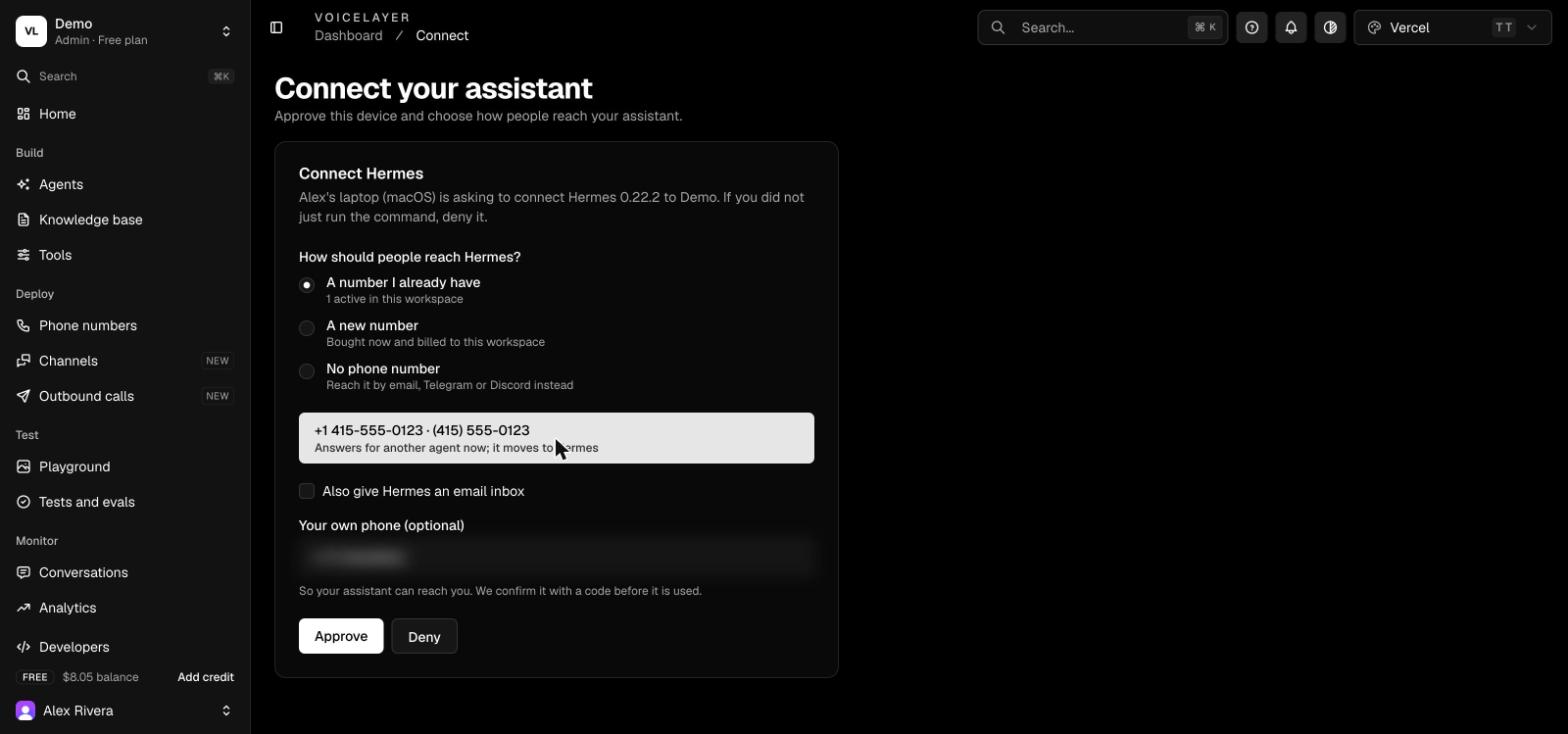Screen dimensions: 1568x734
Task: Navigate to Phone numbers
Action: click(x=125, y=326)
